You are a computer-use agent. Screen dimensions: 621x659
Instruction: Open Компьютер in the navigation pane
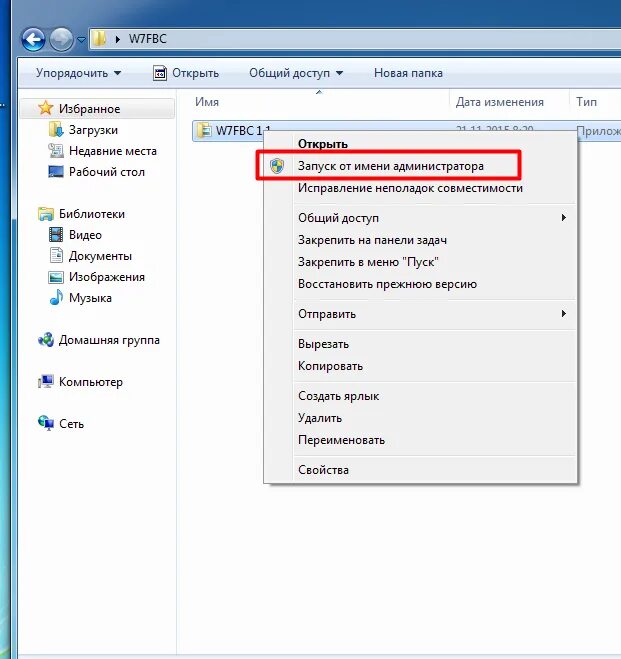tap(91, 382)
